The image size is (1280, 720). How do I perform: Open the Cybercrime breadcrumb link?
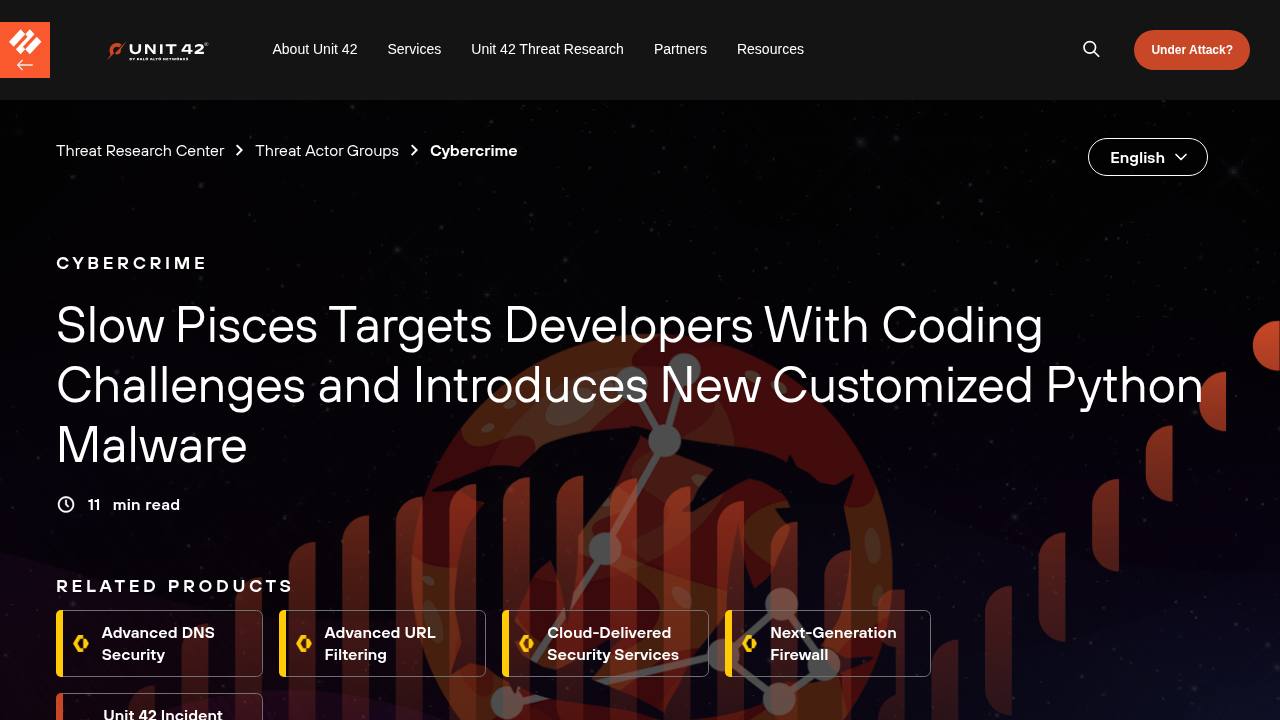tap(474, 151)
